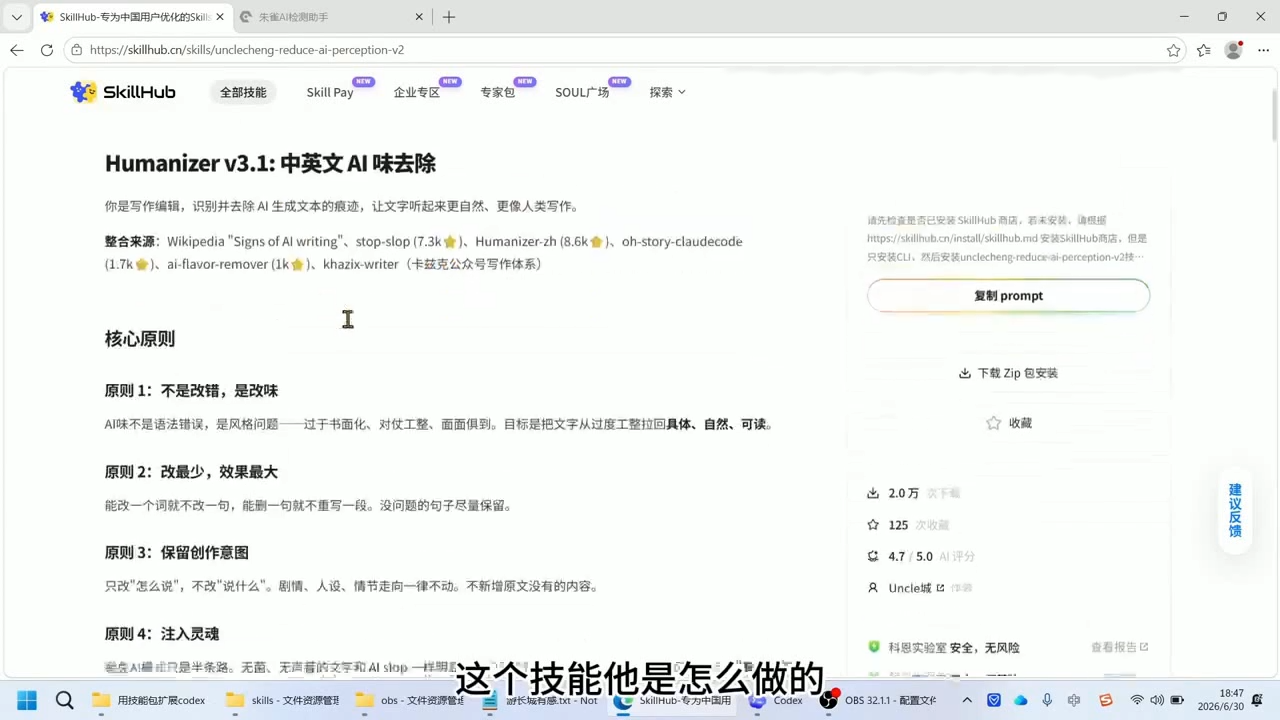Click the 125 favorites star icon
The height and width of the screenshot is (720, 1280).
tap(873, 525)
